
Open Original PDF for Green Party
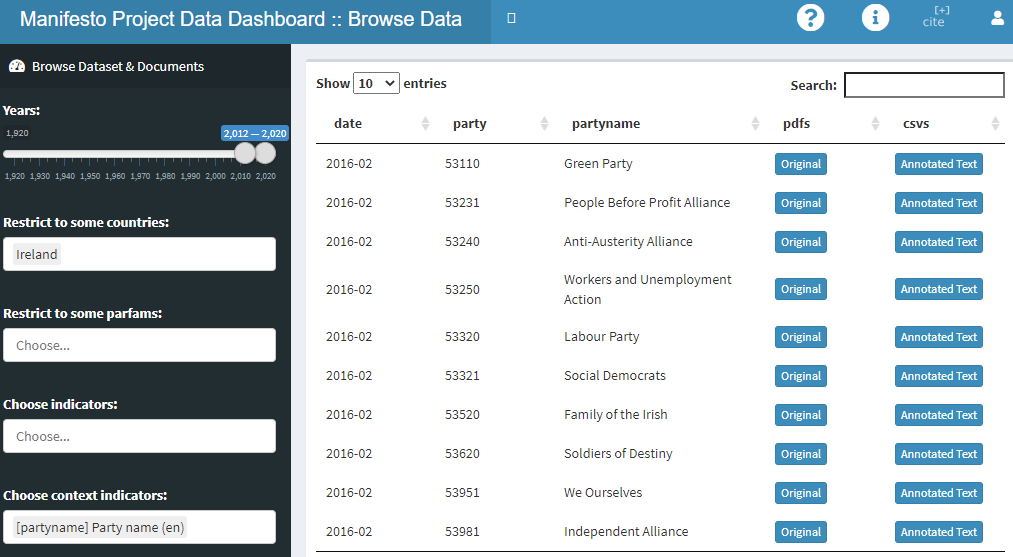tap(800, 164)
